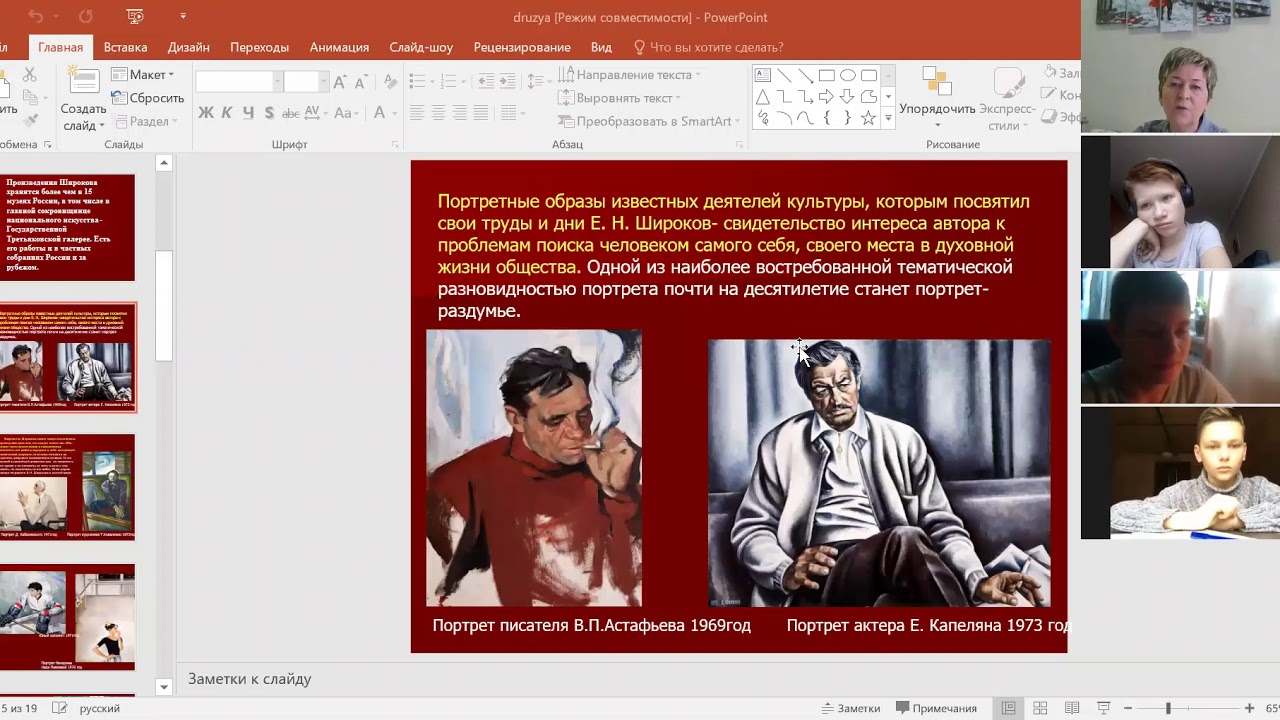Screen dimensions: 1280x720
Task: Open the Вид ribbon tab
Action: pyautogui.click(x=601, y=47)
